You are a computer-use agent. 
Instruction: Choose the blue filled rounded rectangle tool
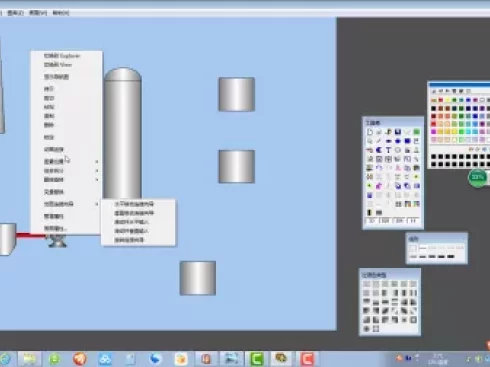pos(407,141)
